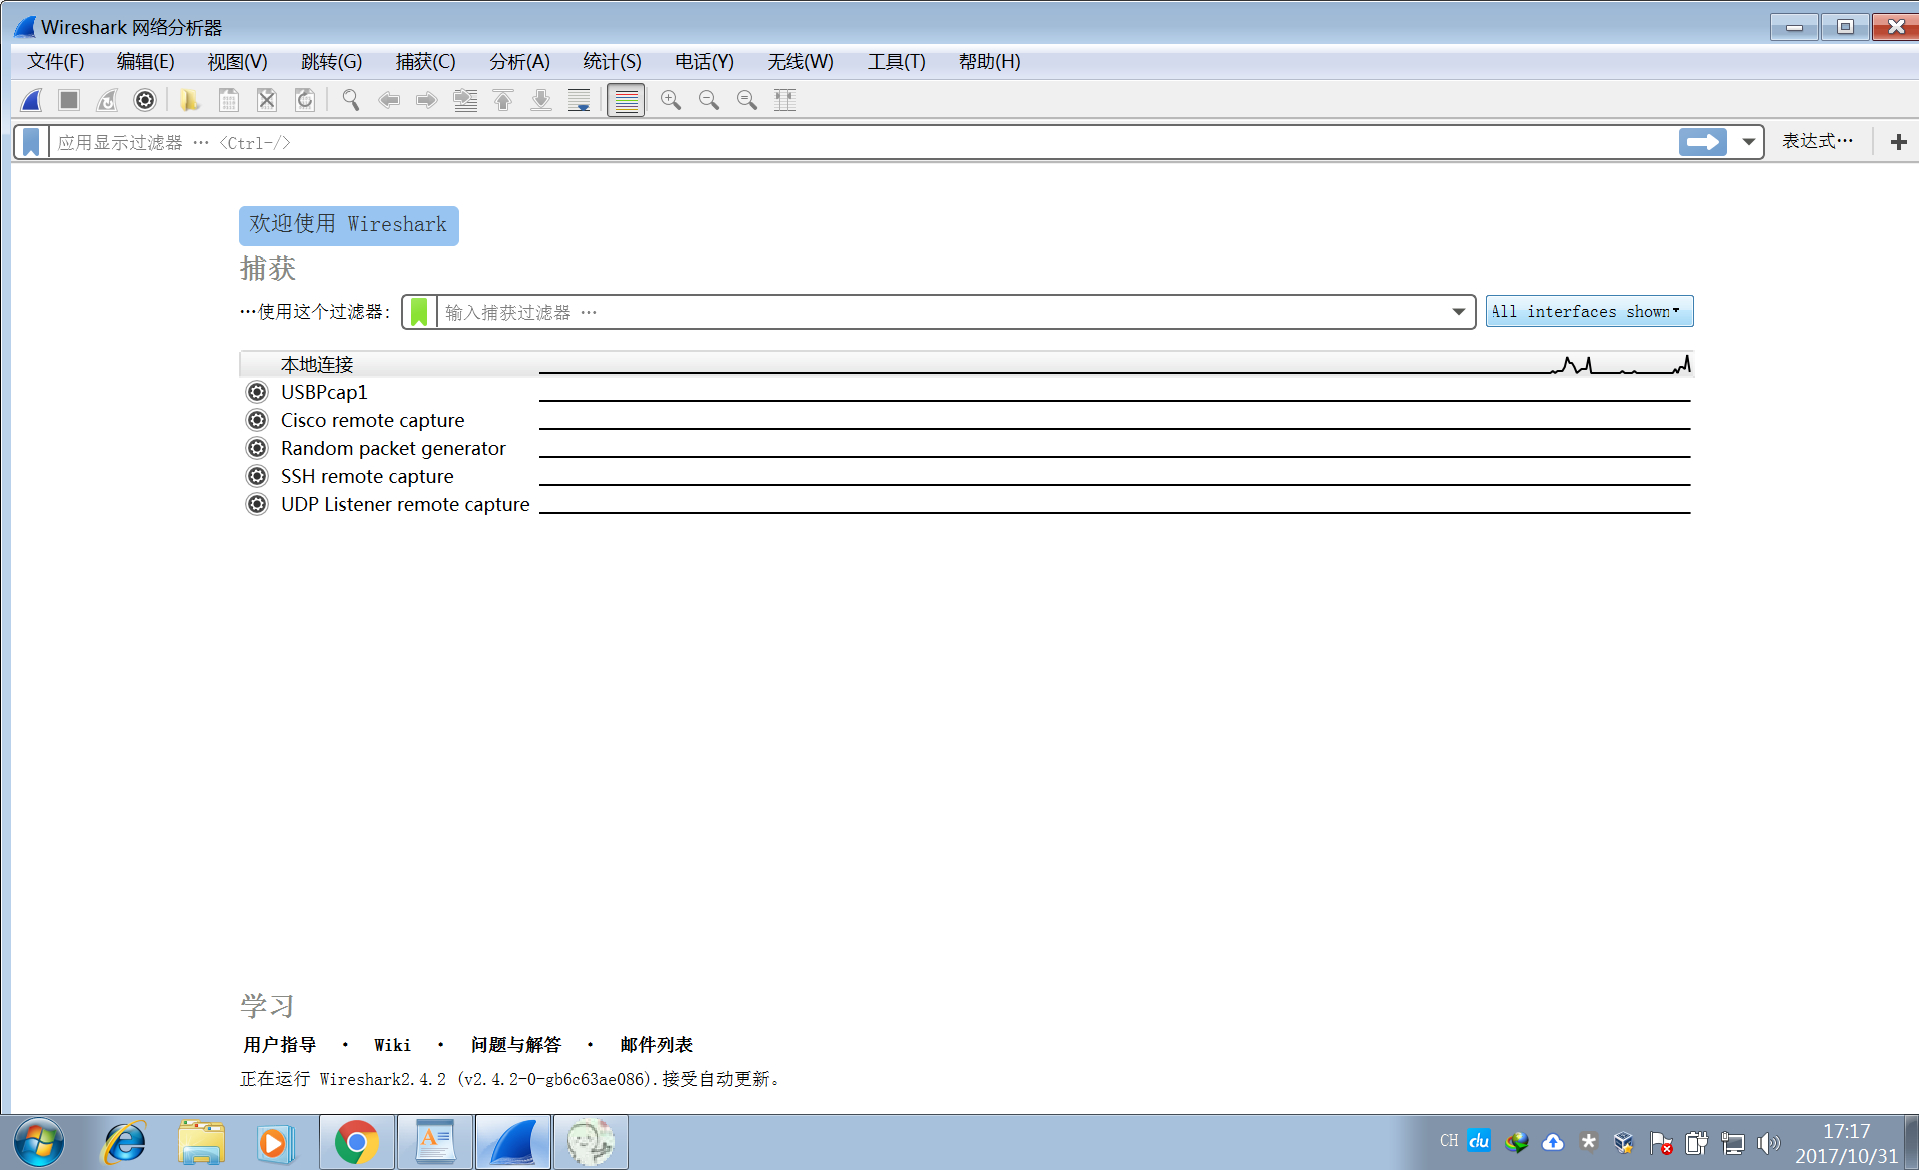Viewport: 1919px width, 1170px height.
Task: Open the 无线(W) menu
Action: 801,62
